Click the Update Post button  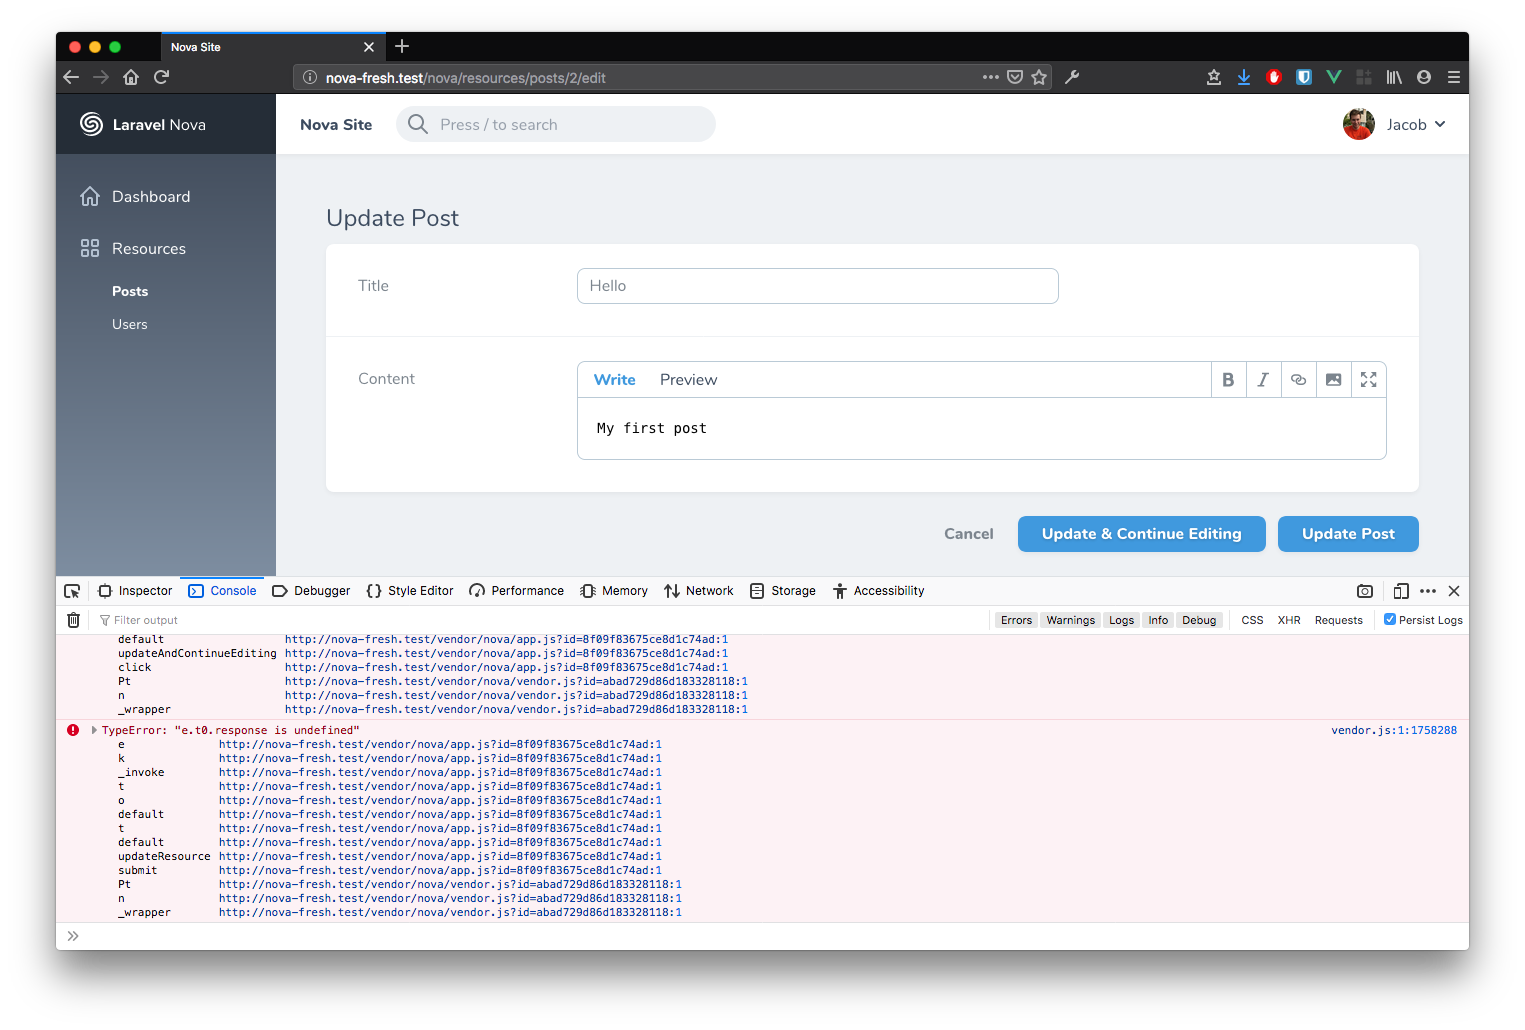[x=1347, y=533]
